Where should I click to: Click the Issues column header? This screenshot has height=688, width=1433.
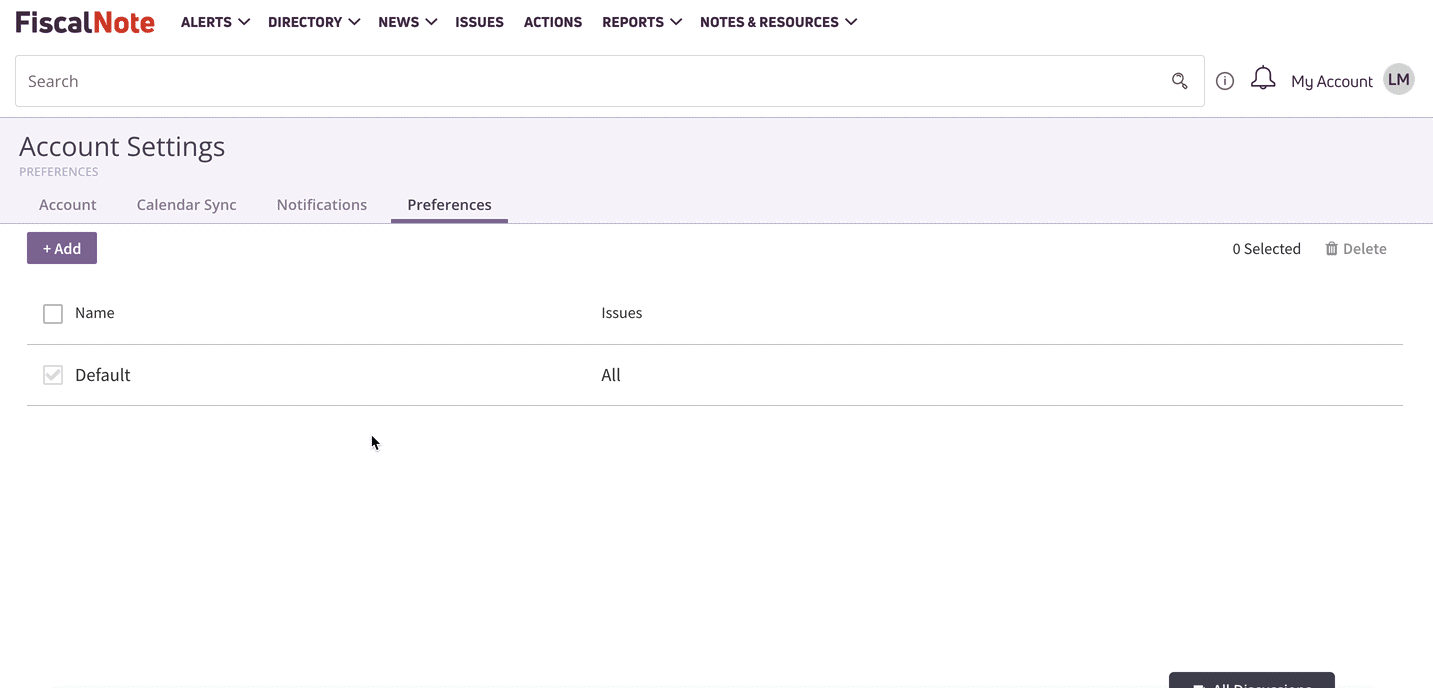[622, 313]
